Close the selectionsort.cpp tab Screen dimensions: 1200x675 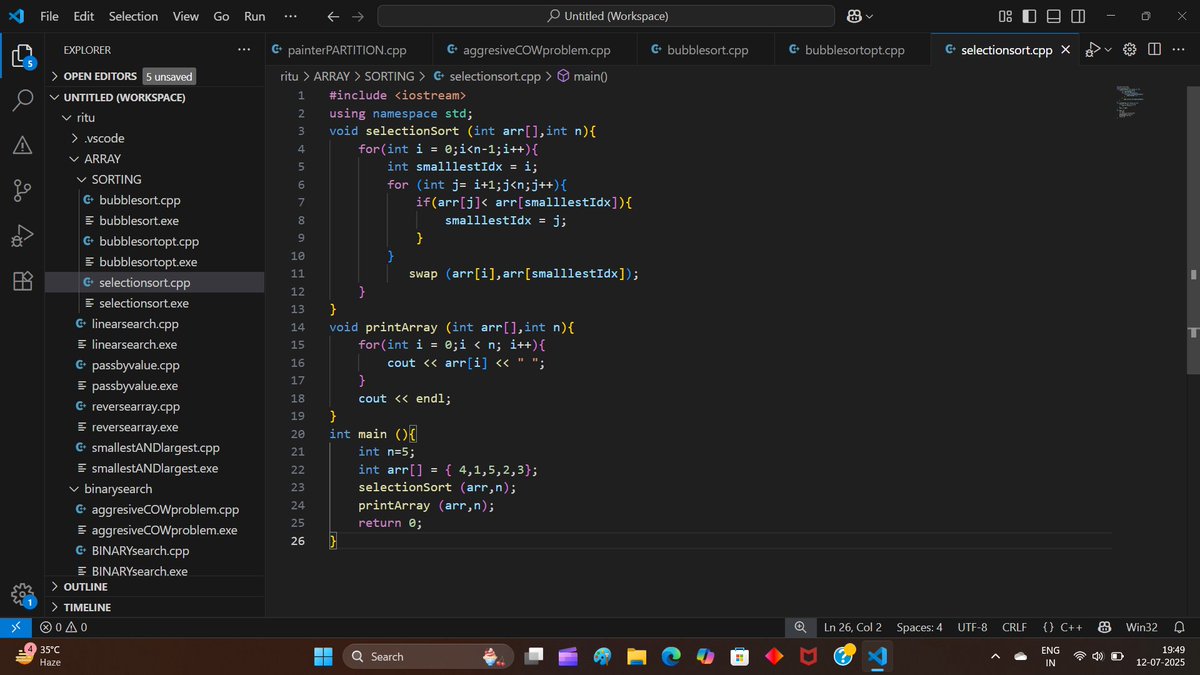[x=1066, y=49]
